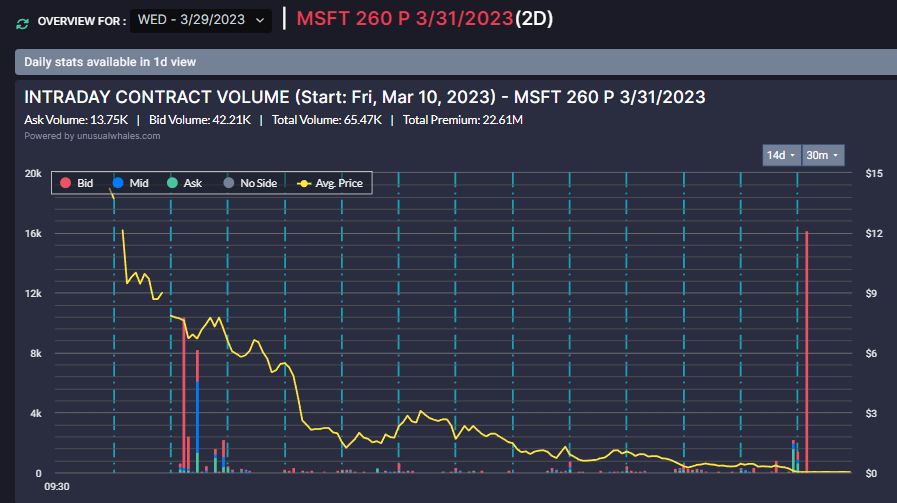
Task: Toggle the Avg. Price line in legend
Action: point(330,183)
